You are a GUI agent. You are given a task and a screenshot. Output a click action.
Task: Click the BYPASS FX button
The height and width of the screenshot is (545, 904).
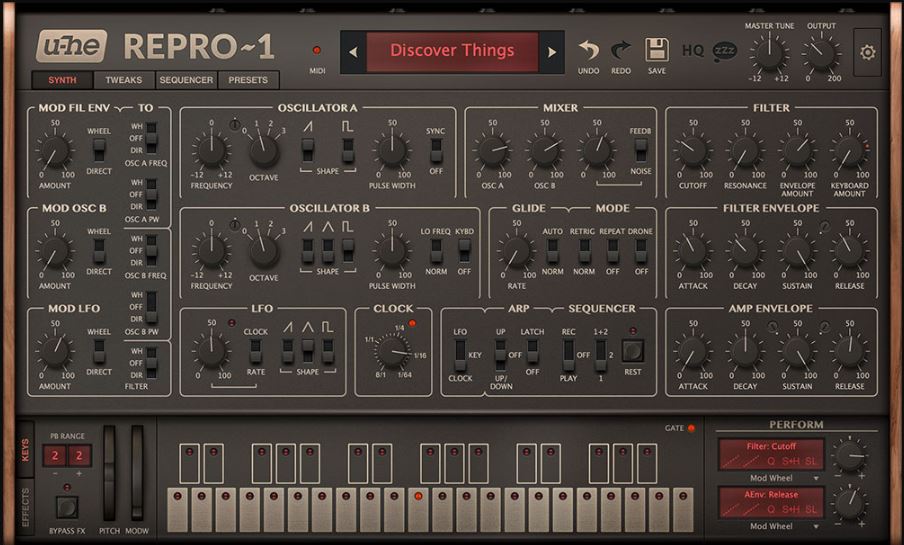tap(67, 508)
